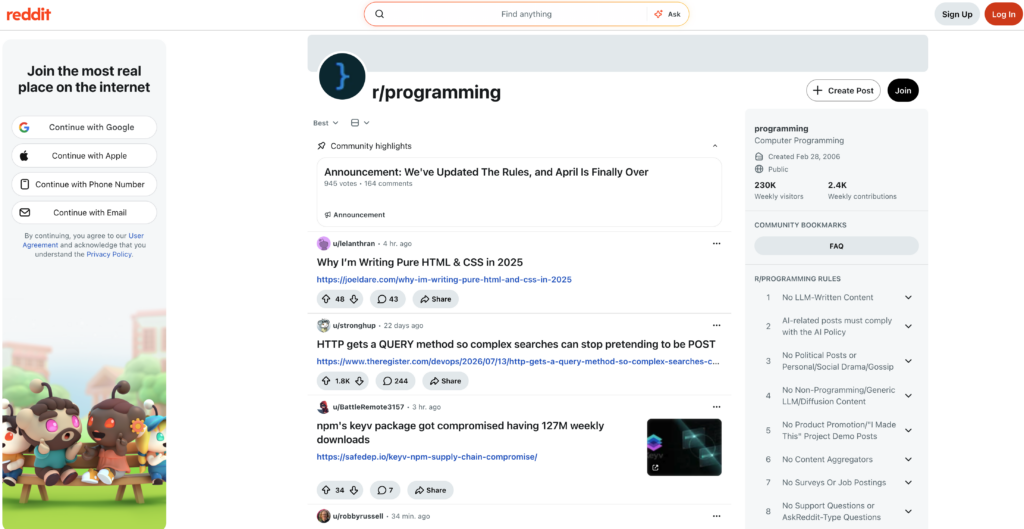Open the 7 comments on keyv post
Image resolution: width=1024 pixels, height=529 pixels.
pos(385,490)
